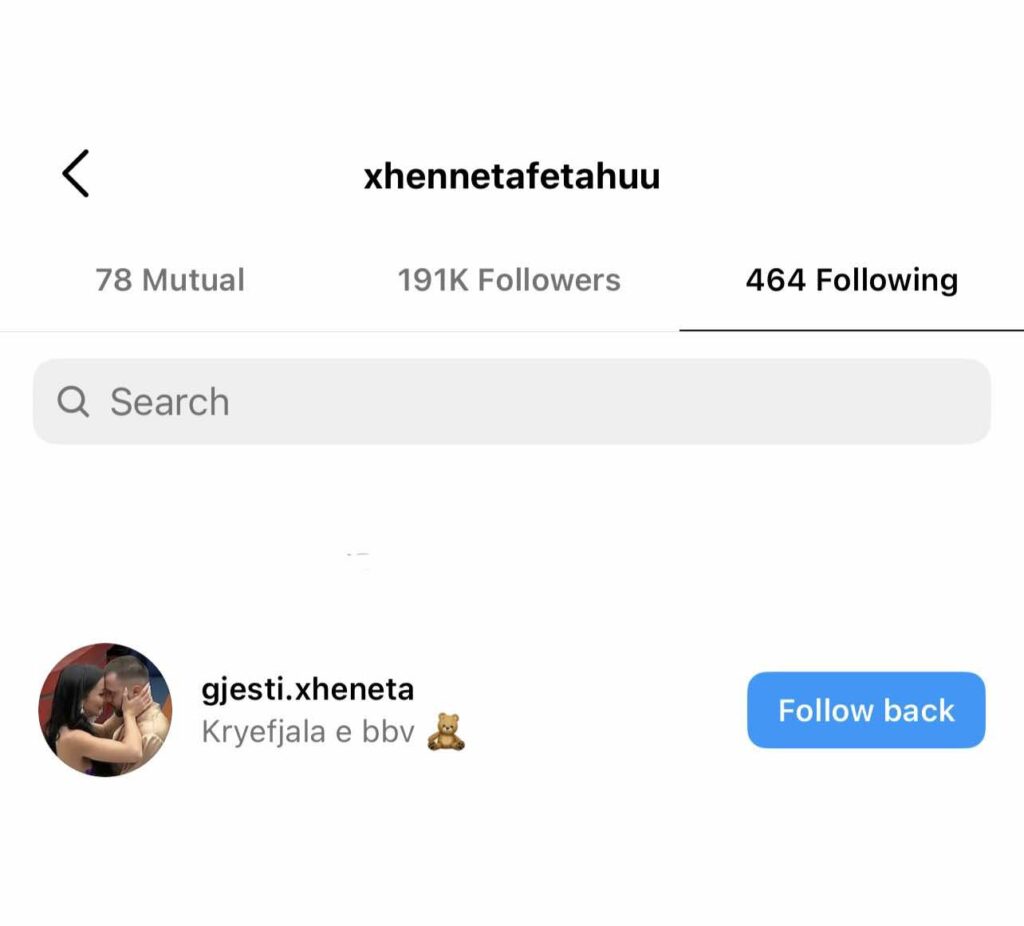Tap the back arrow icon
1024x926 pixels.
(x=76, y=174)
